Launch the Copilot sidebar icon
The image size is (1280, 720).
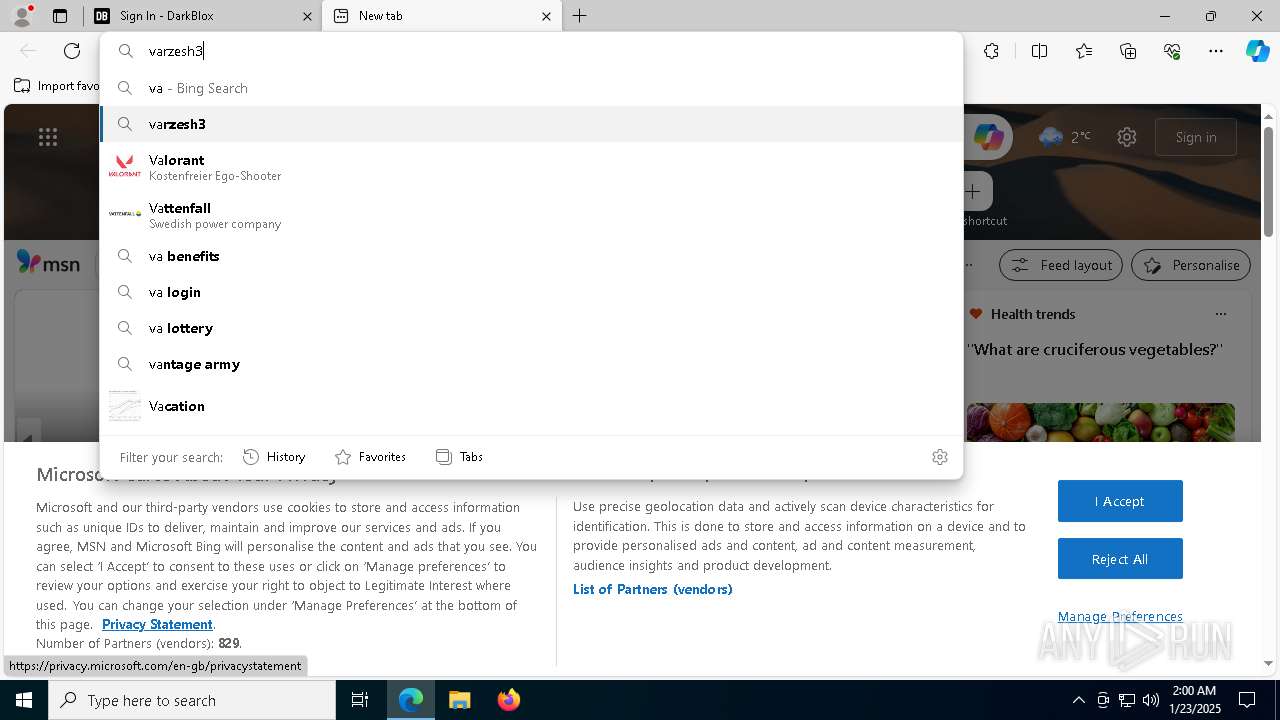tap(1257, 51)
